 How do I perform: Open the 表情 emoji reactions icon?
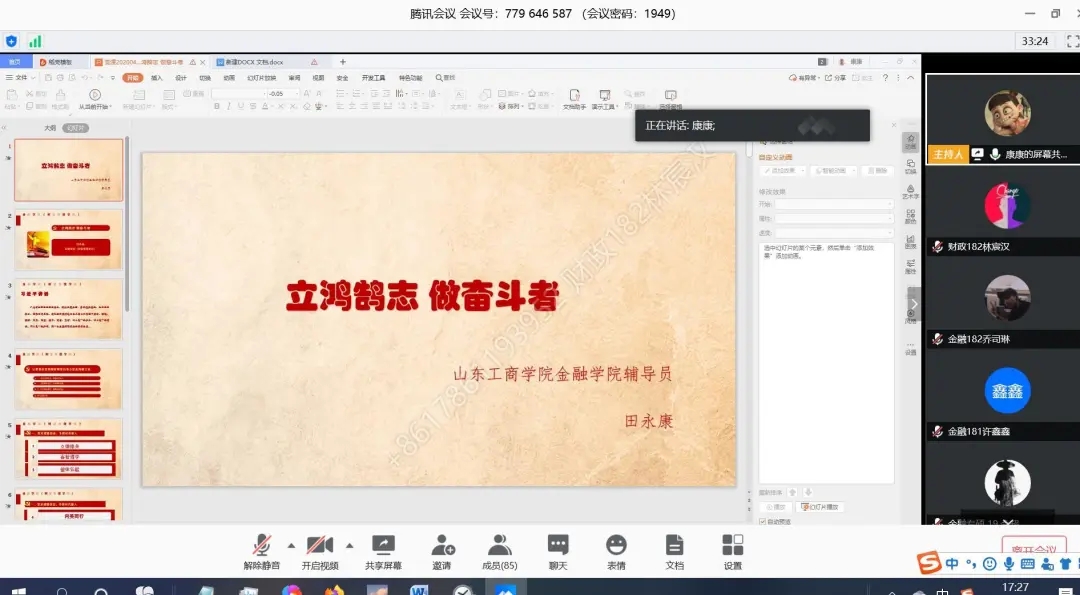tap(616, 545)
